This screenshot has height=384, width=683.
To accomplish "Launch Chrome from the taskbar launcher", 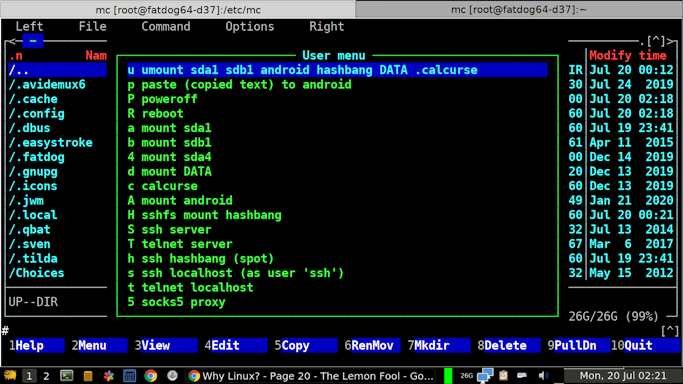I will [151, 375].
